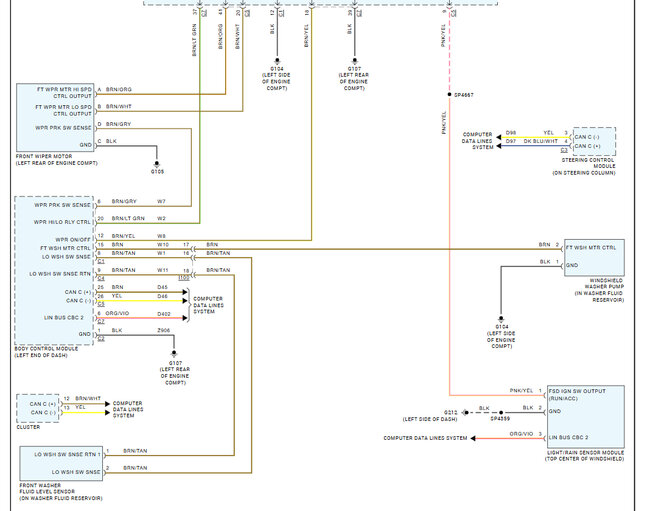The height and width of the screenshot is (511, 650).
Task: Select the WINDSHIELD WASHER PUMP label
Action: [x=604, y=283]
